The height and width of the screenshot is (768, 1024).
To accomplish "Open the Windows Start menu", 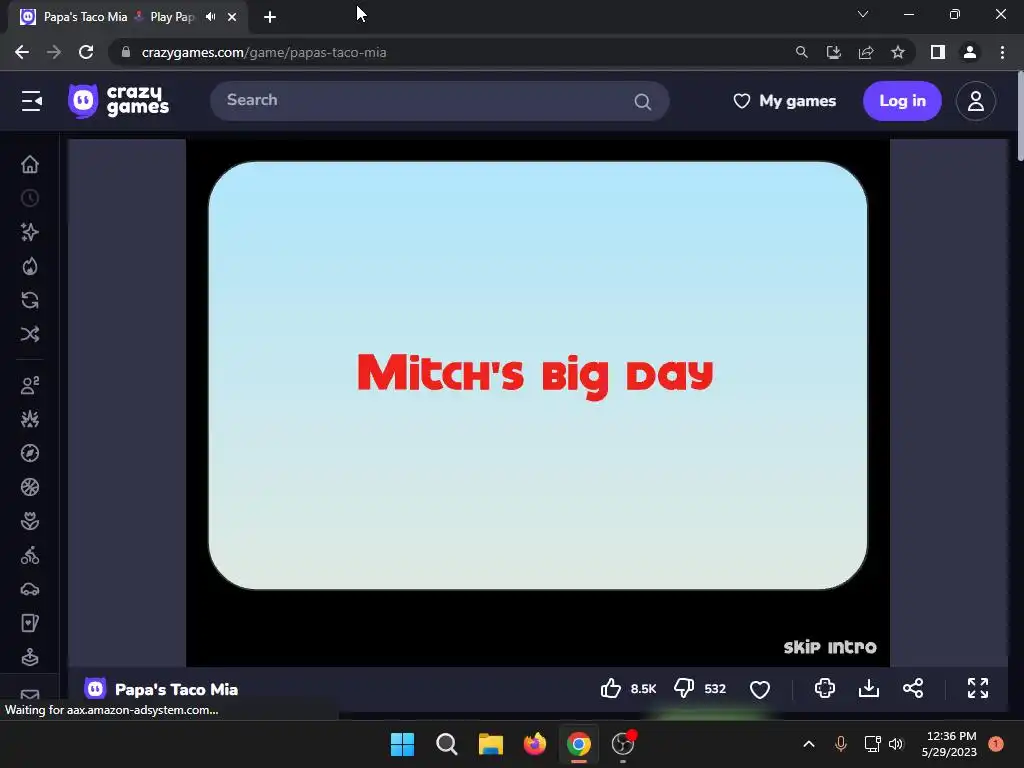I will click(402, 744).
